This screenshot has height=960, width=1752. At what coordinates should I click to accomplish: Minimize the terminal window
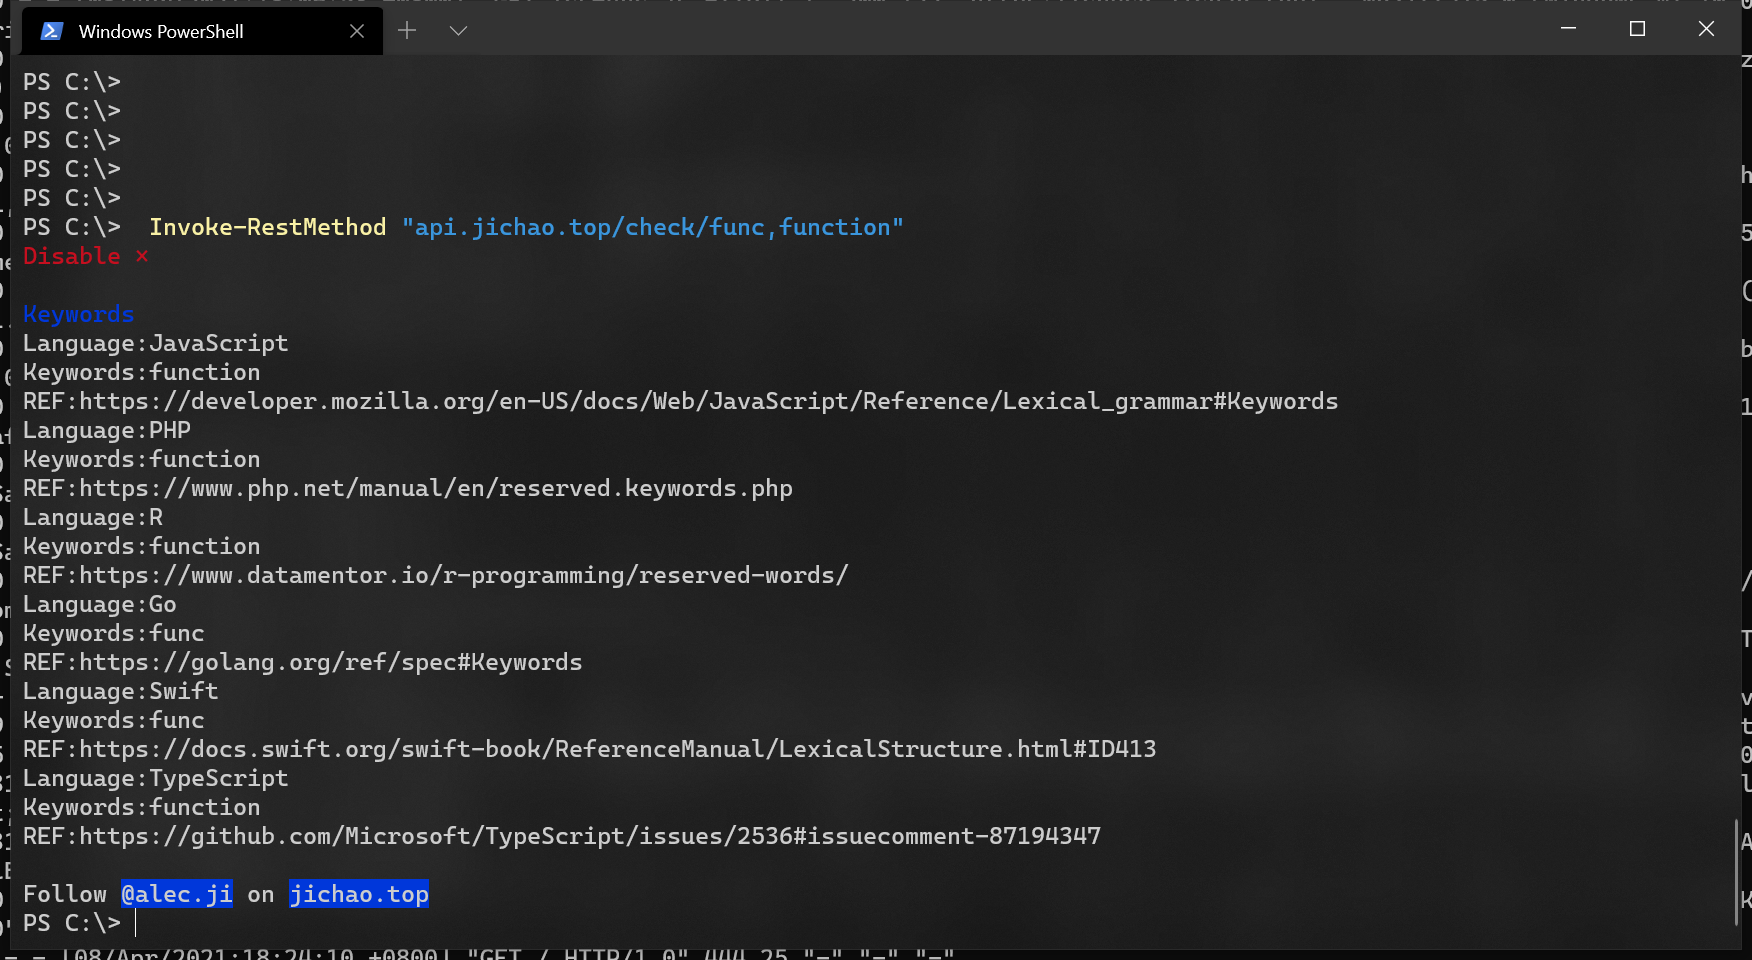(x=1567, y=30)
